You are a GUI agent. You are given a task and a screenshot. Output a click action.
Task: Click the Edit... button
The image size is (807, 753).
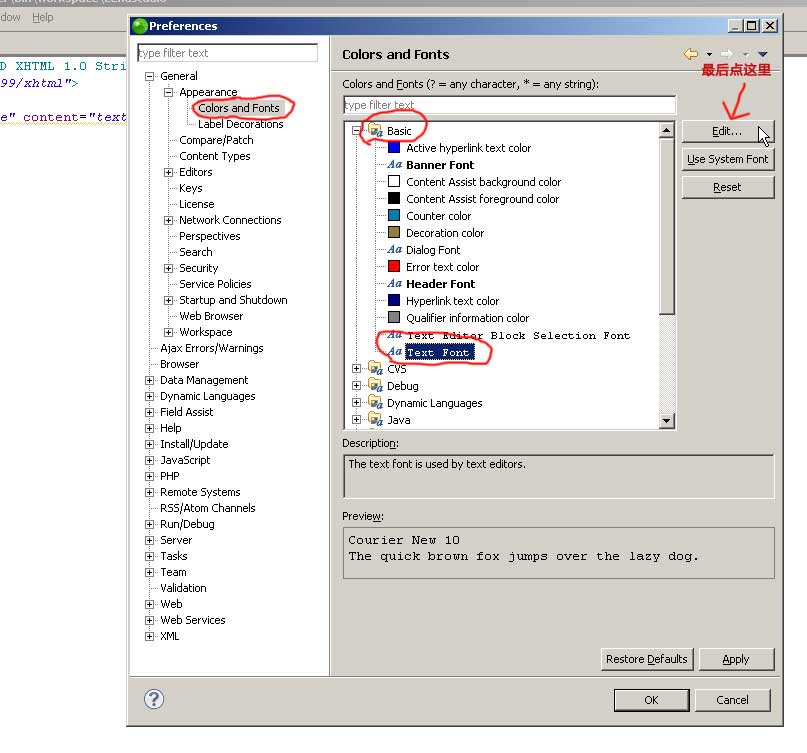(x=728, y=131)
